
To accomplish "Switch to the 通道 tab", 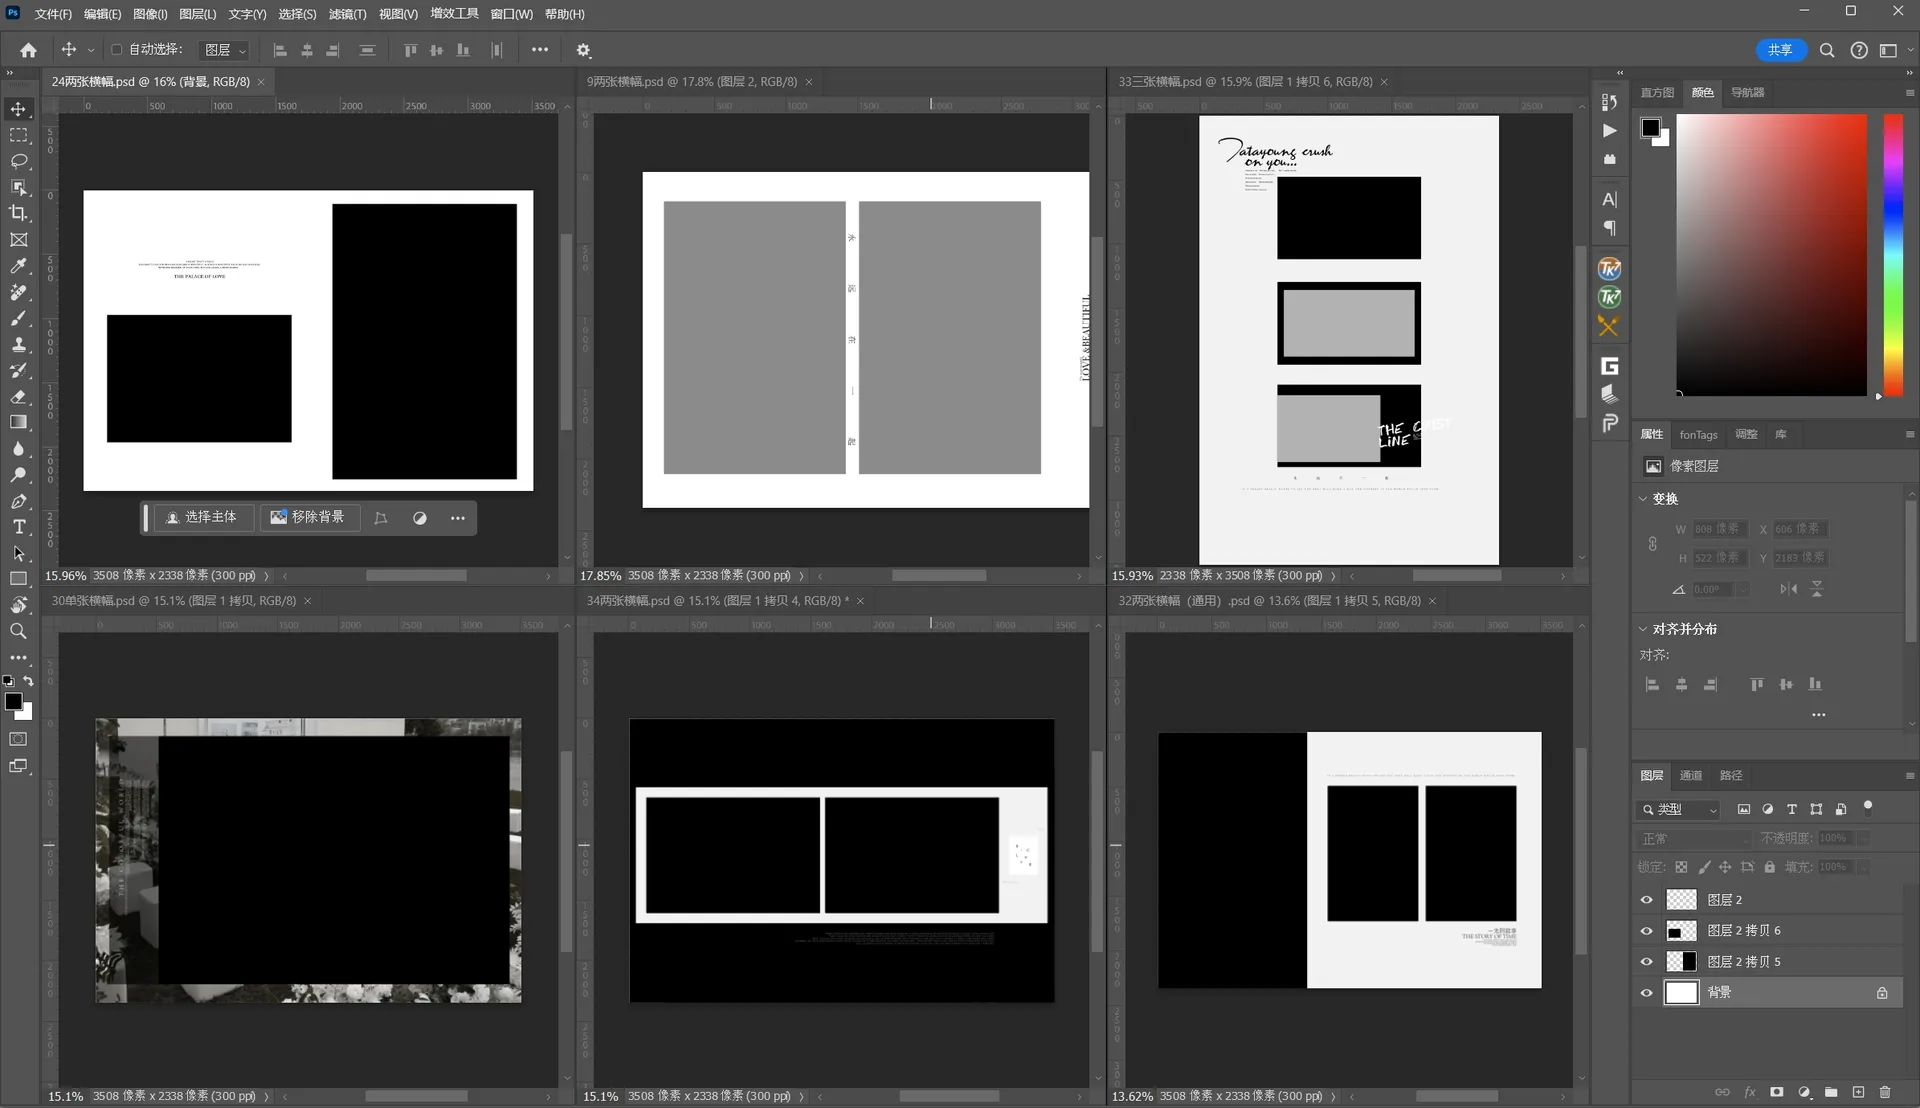I will pyautogui.click(x=1690, y=775).
